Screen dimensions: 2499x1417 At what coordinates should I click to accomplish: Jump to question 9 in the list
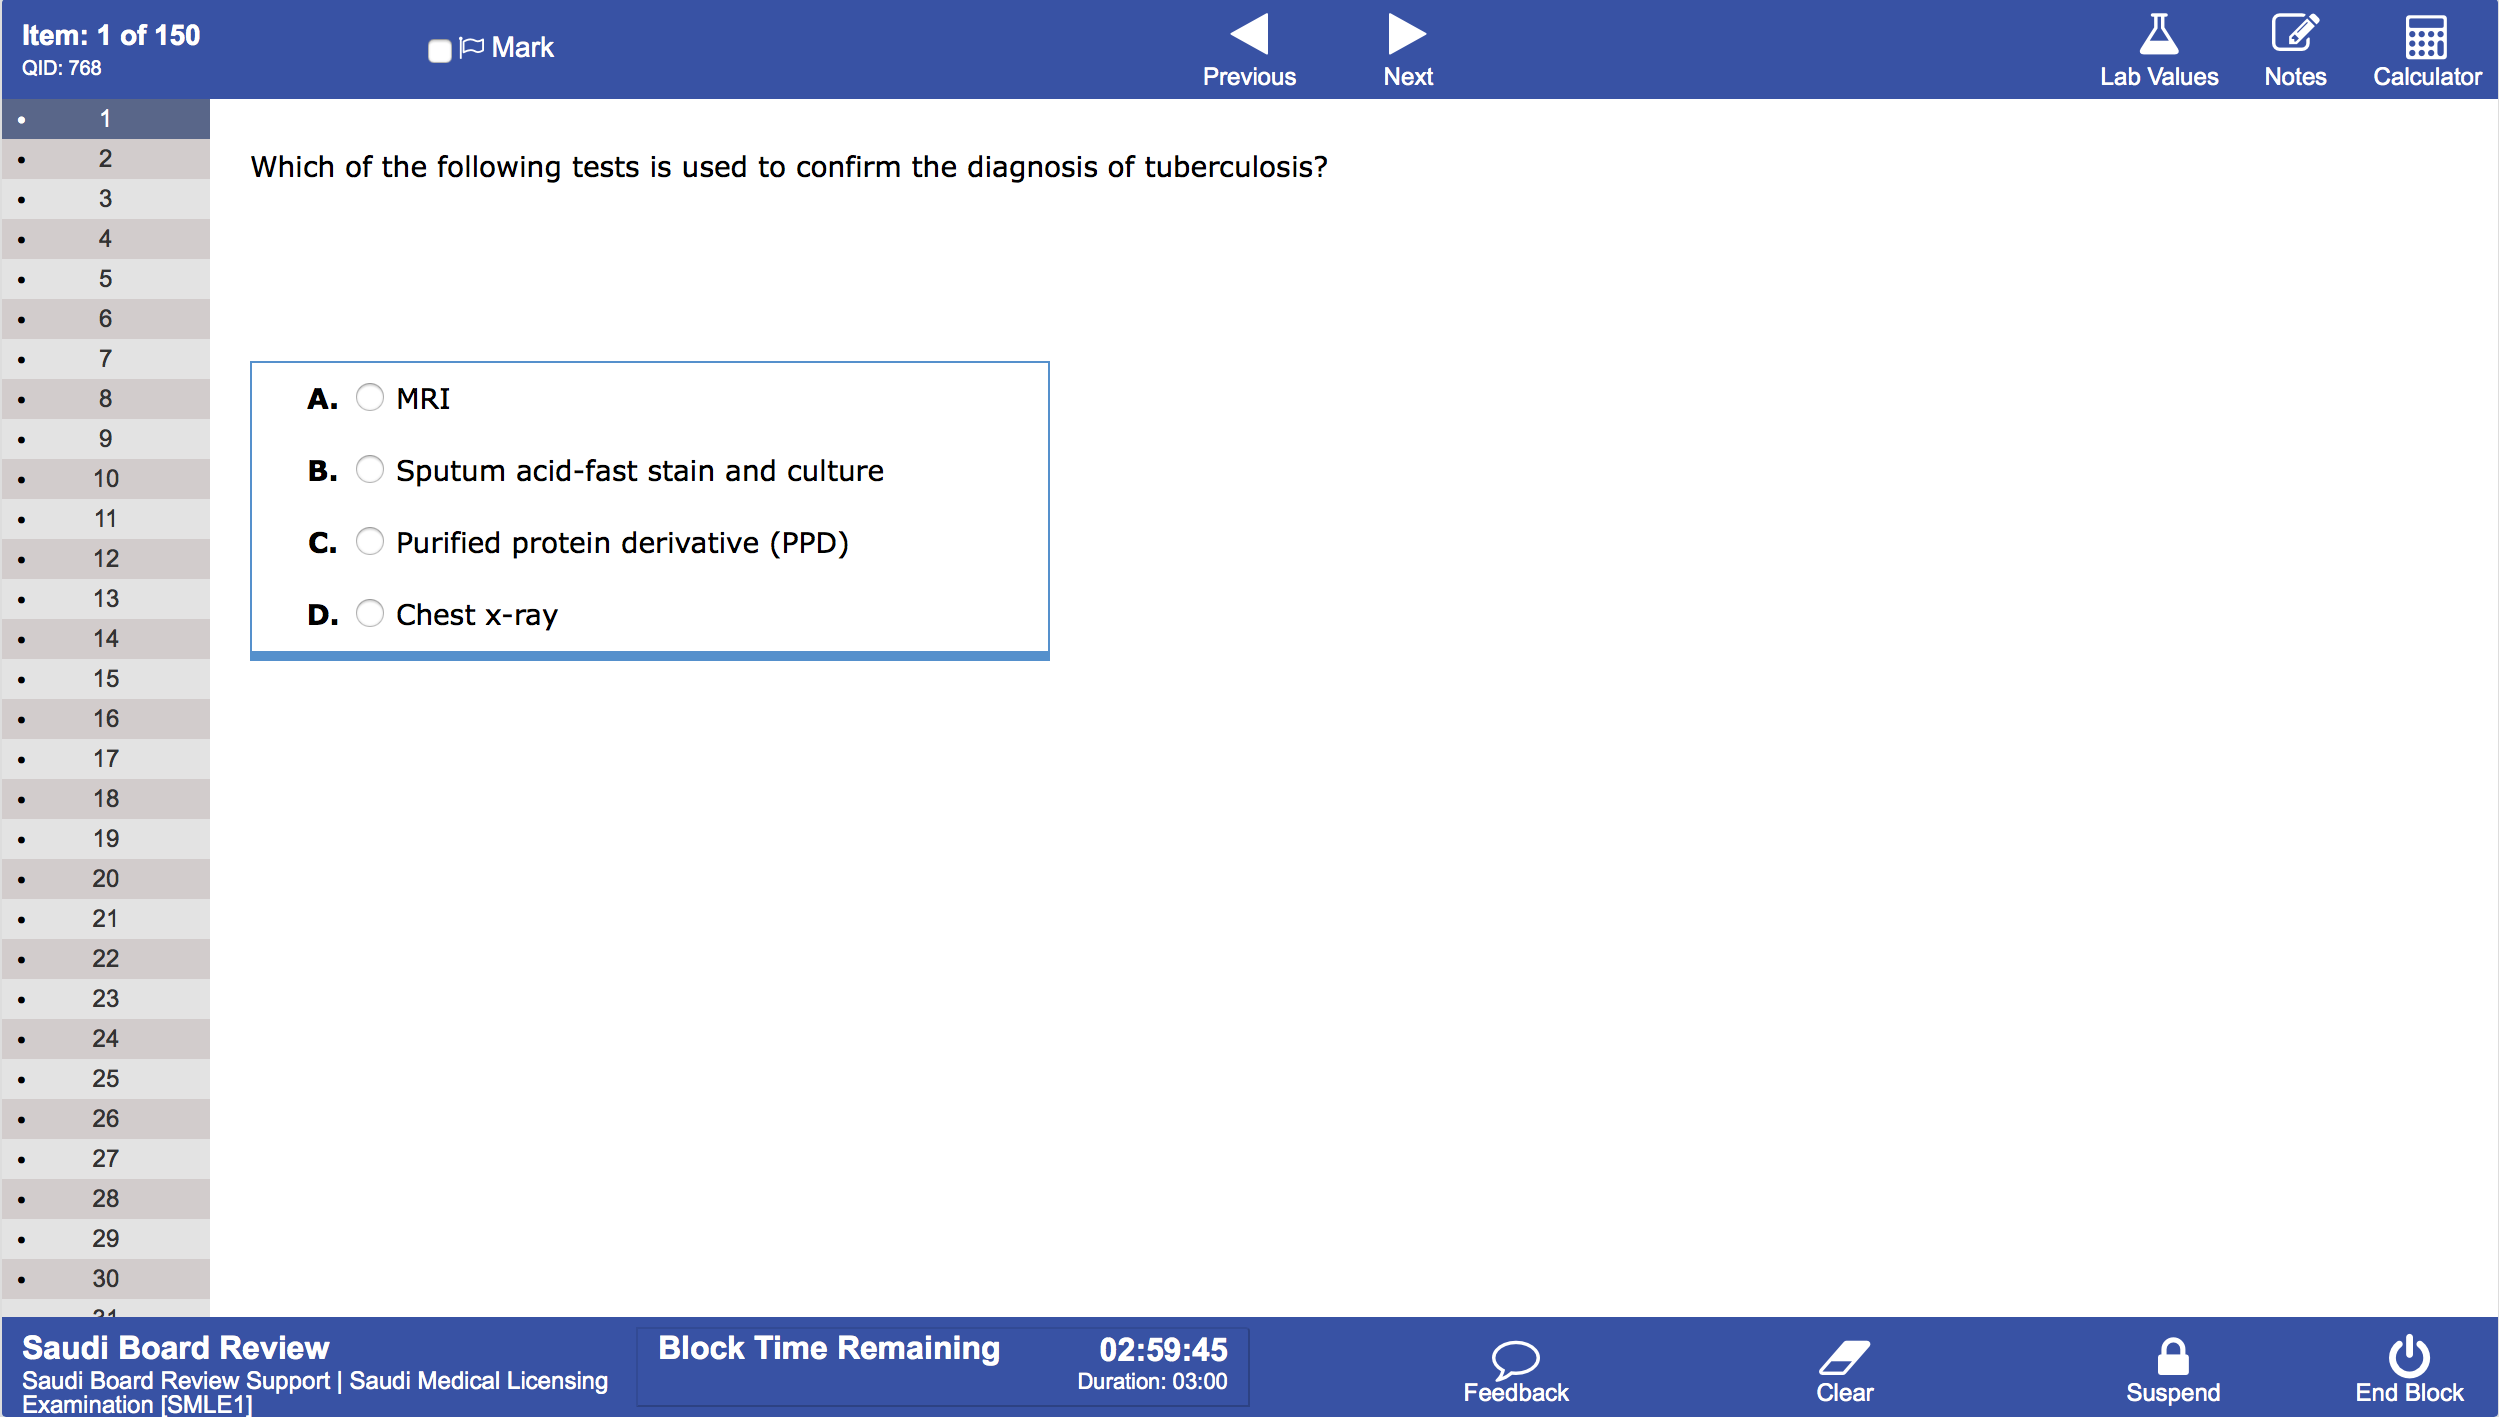coord(105,439)
